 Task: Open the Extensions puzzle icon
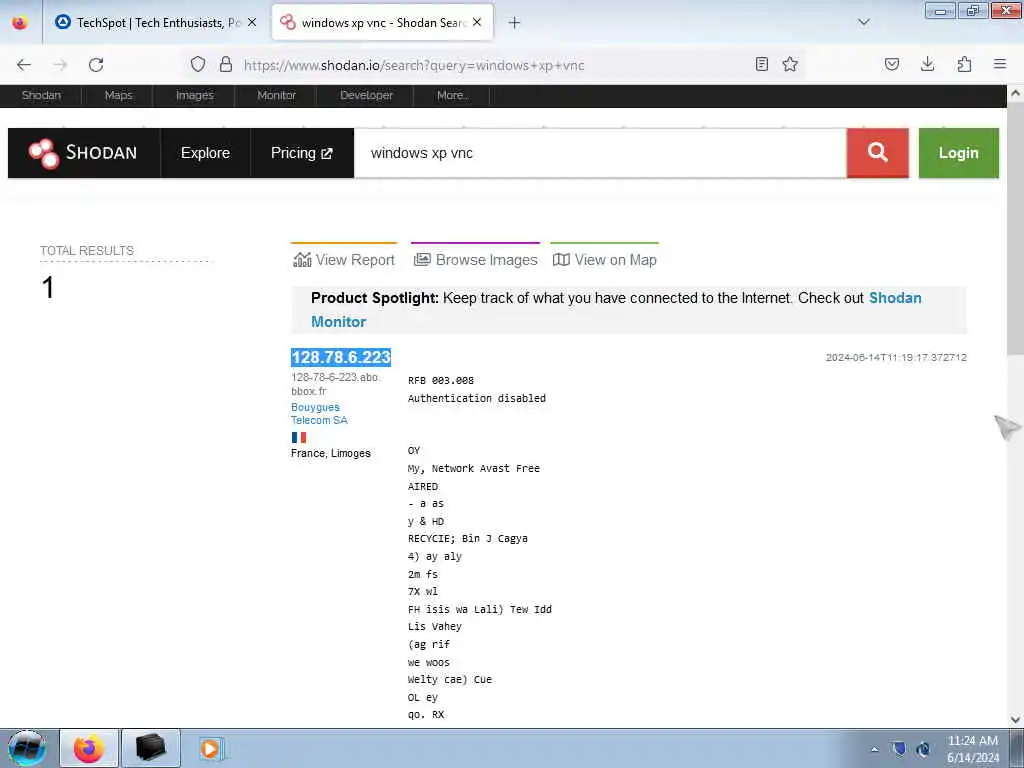coord(964,64)
